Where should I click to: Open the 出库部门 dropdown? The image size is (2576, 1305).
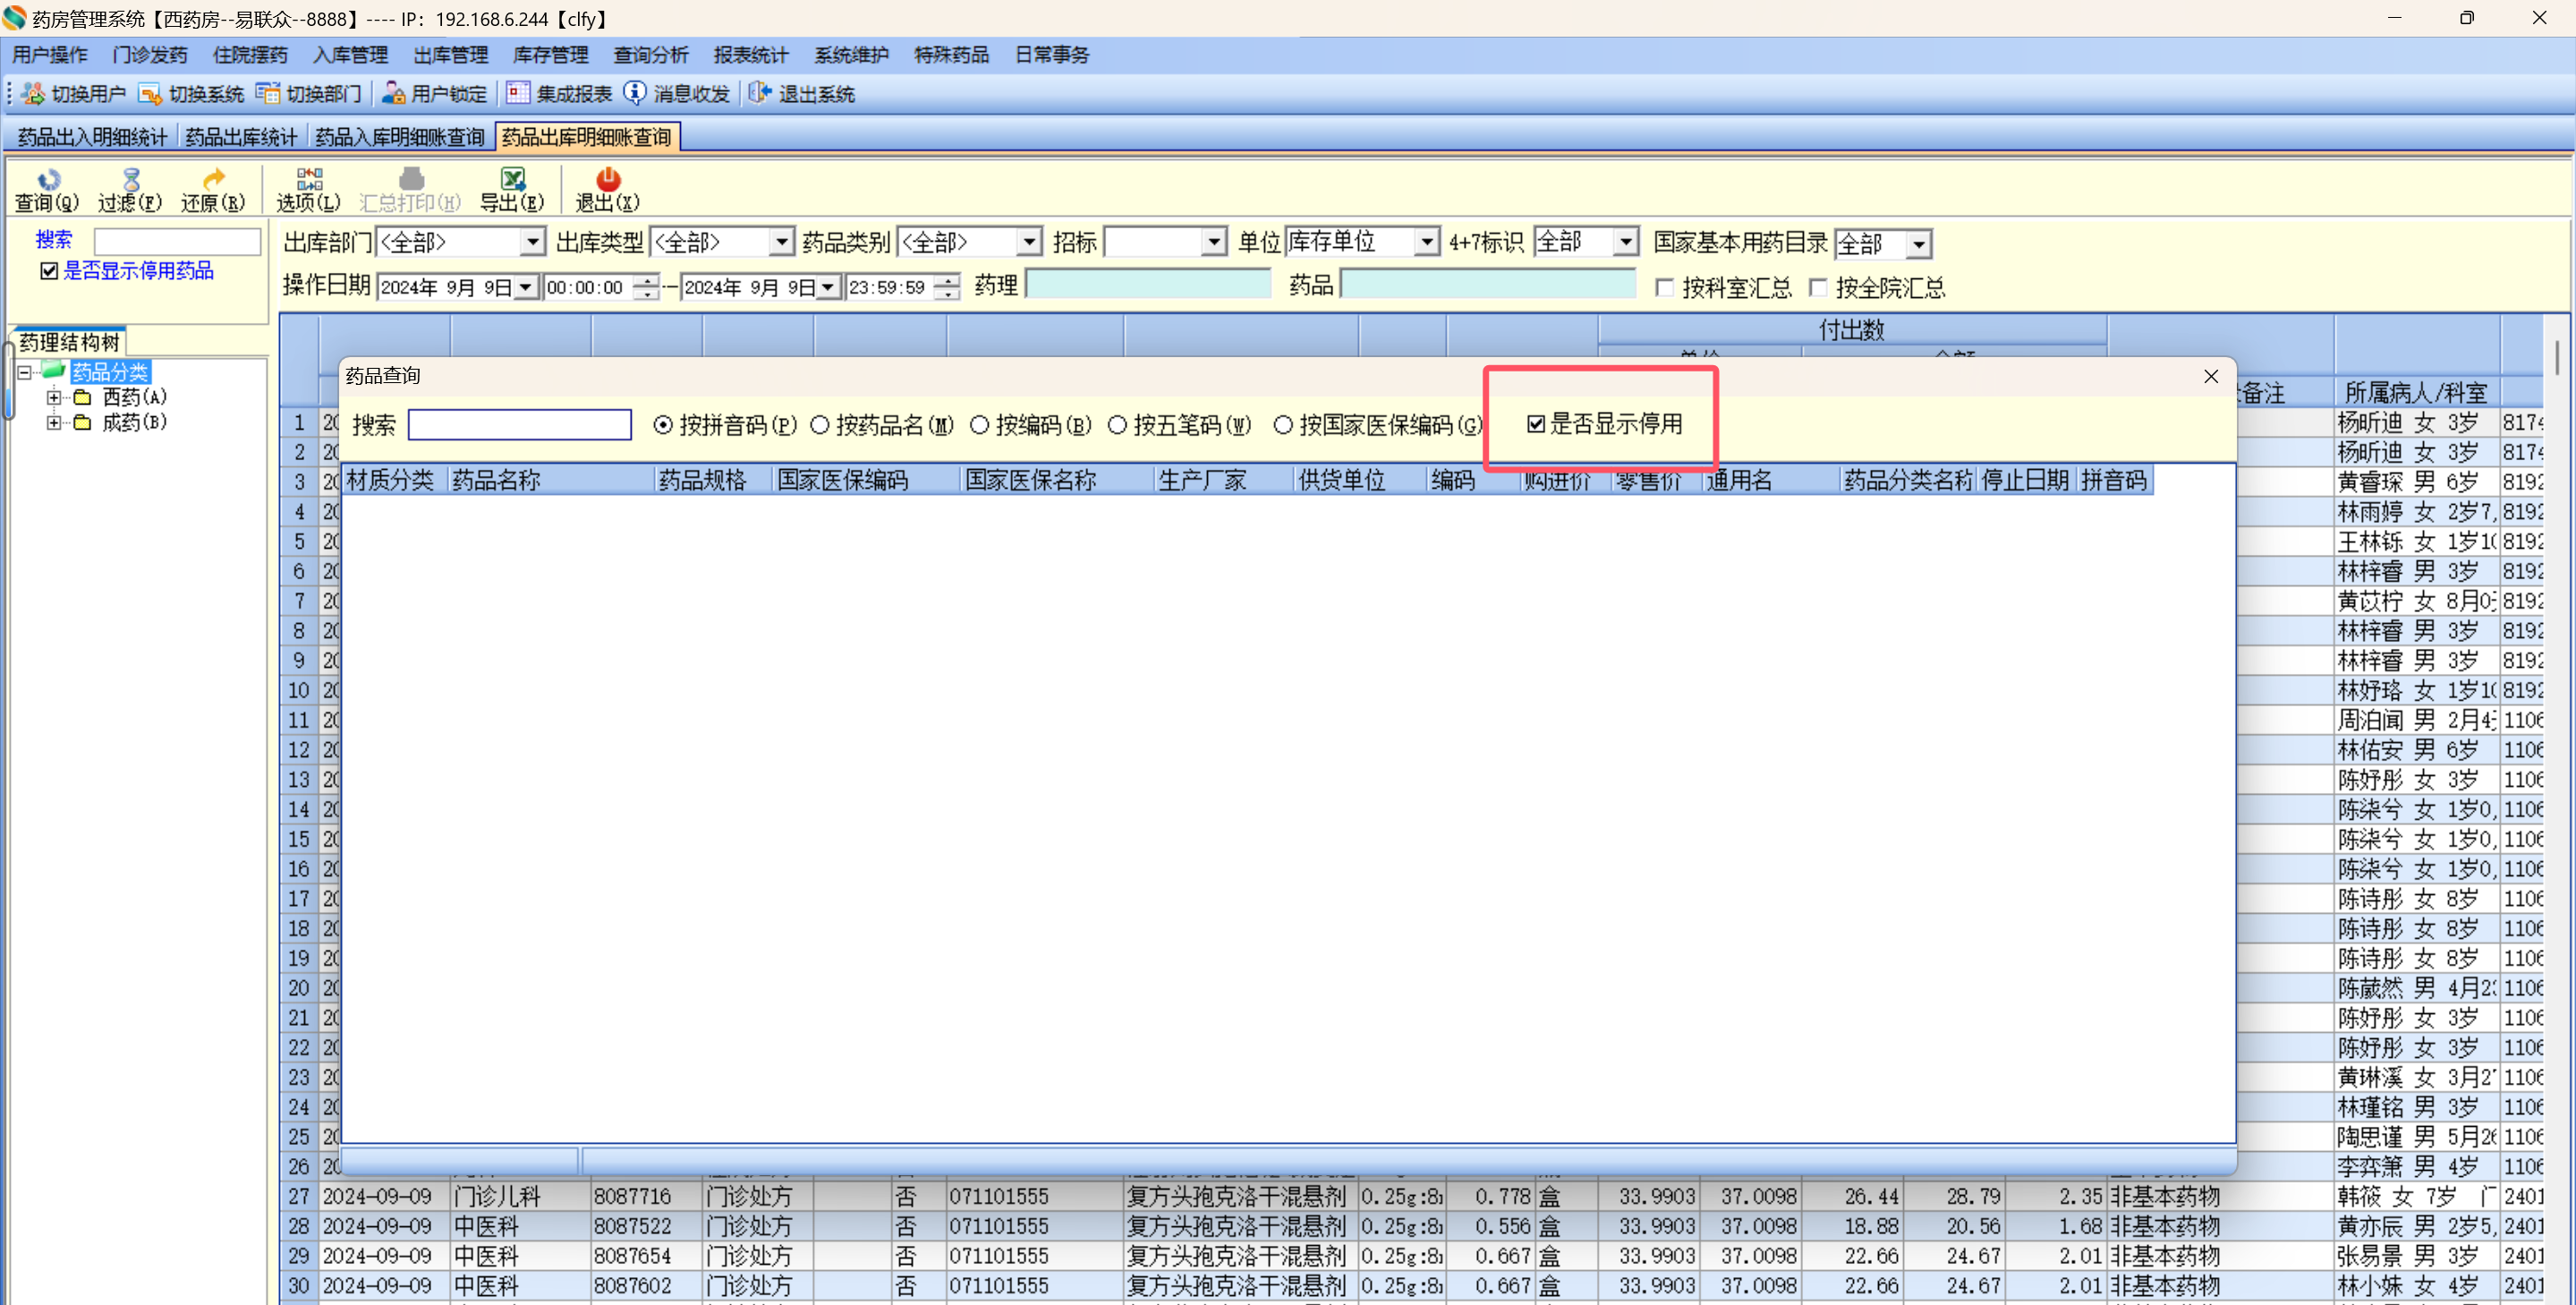532,243
